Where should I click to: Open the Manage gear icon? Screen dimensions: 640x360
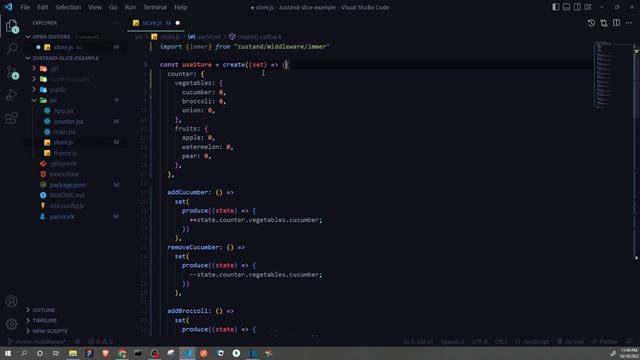click(x=11, y=324)
